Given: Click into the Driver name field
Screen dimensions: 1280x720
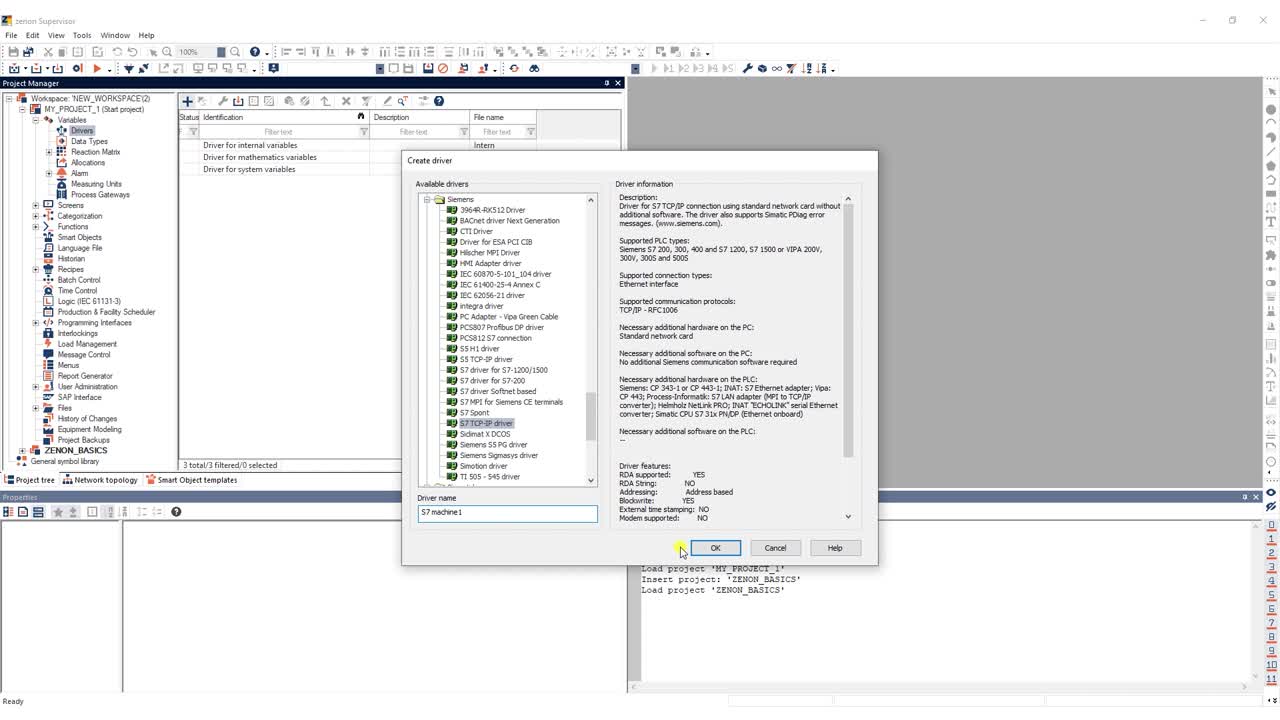Looking at the screenshot, I should (x=507, y=512).
